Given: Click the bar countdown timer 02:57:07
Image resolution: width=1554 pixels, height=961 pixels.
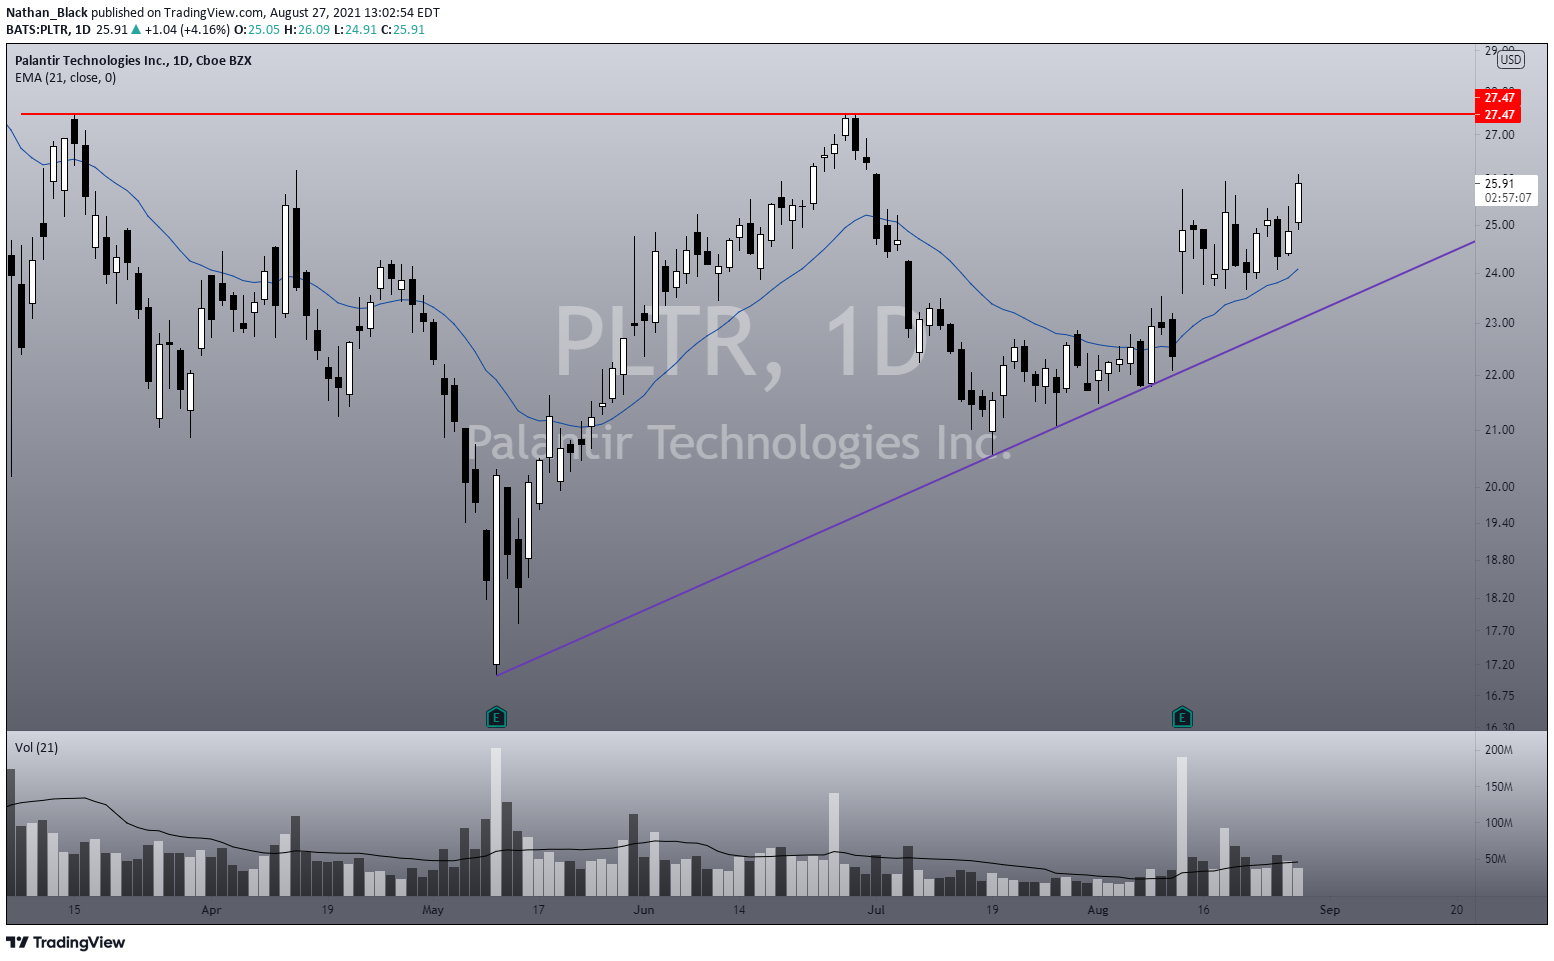Looking at the screenshot, I should pos(1507,198).
